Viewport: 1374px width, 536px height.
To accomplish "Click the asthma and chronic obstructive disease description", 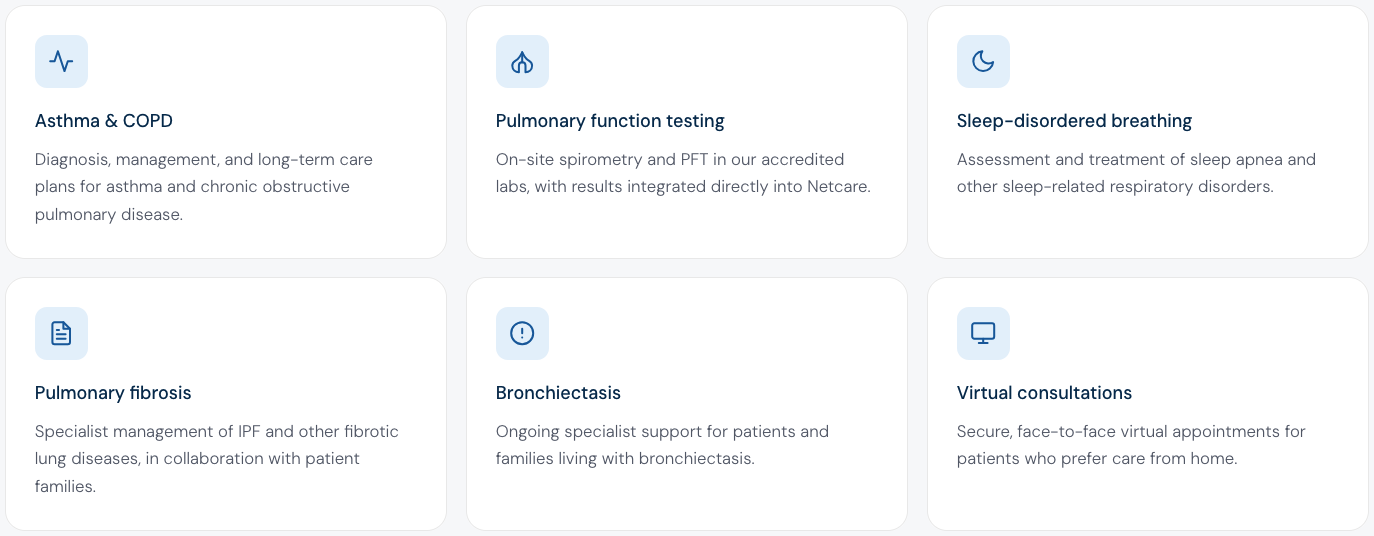I will [204, 187].
